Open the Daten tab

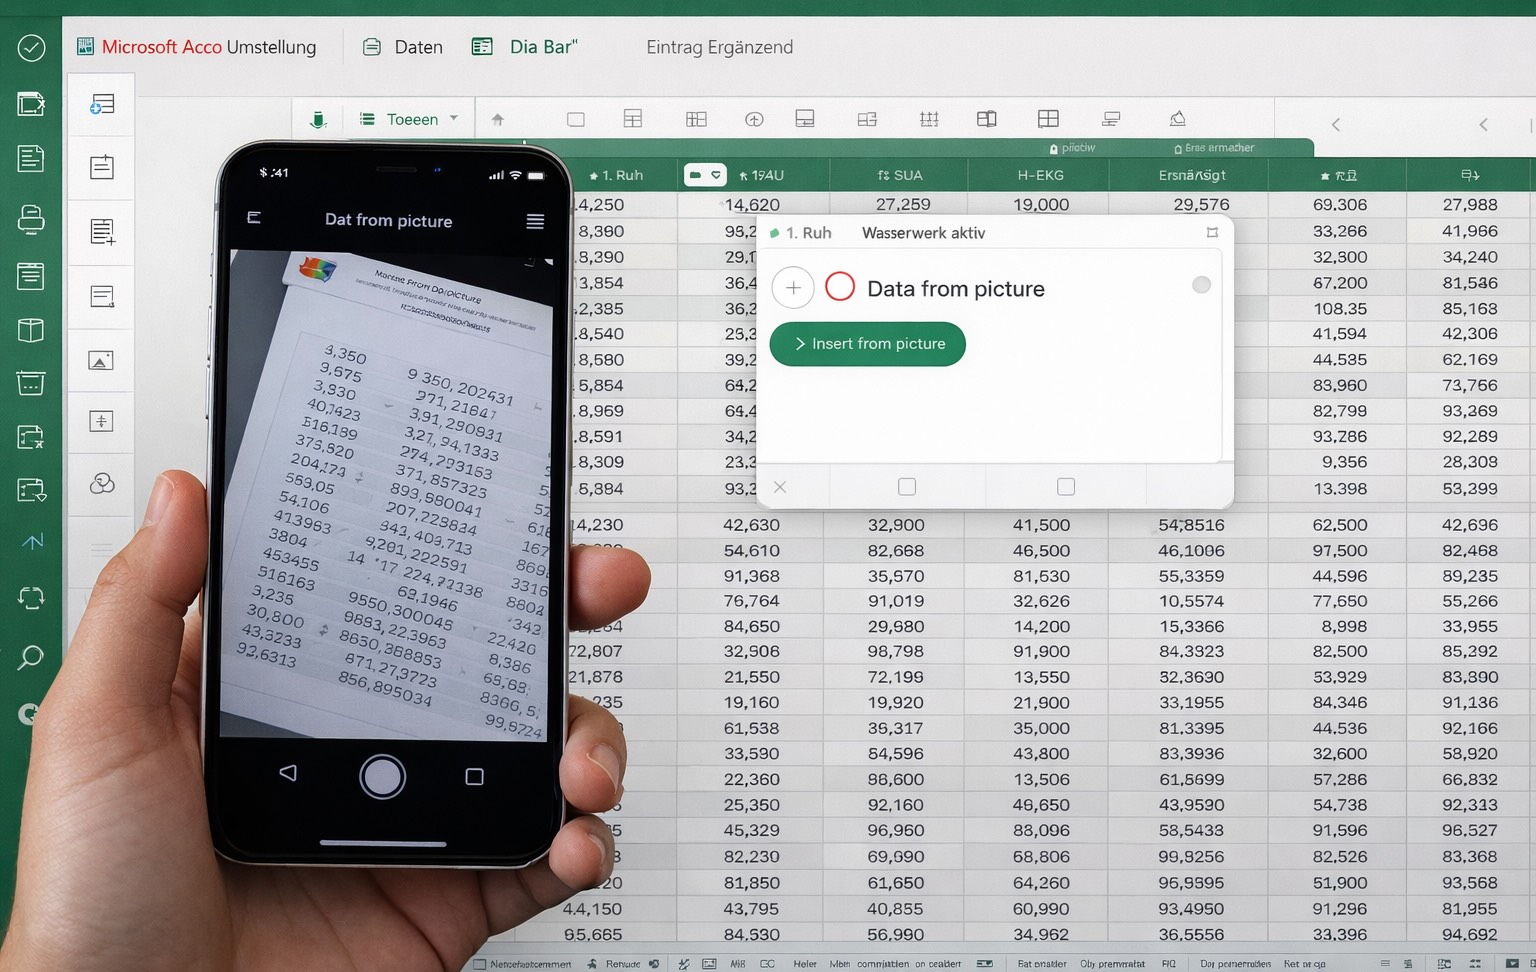pyautogui.click(x=403, y=47)
